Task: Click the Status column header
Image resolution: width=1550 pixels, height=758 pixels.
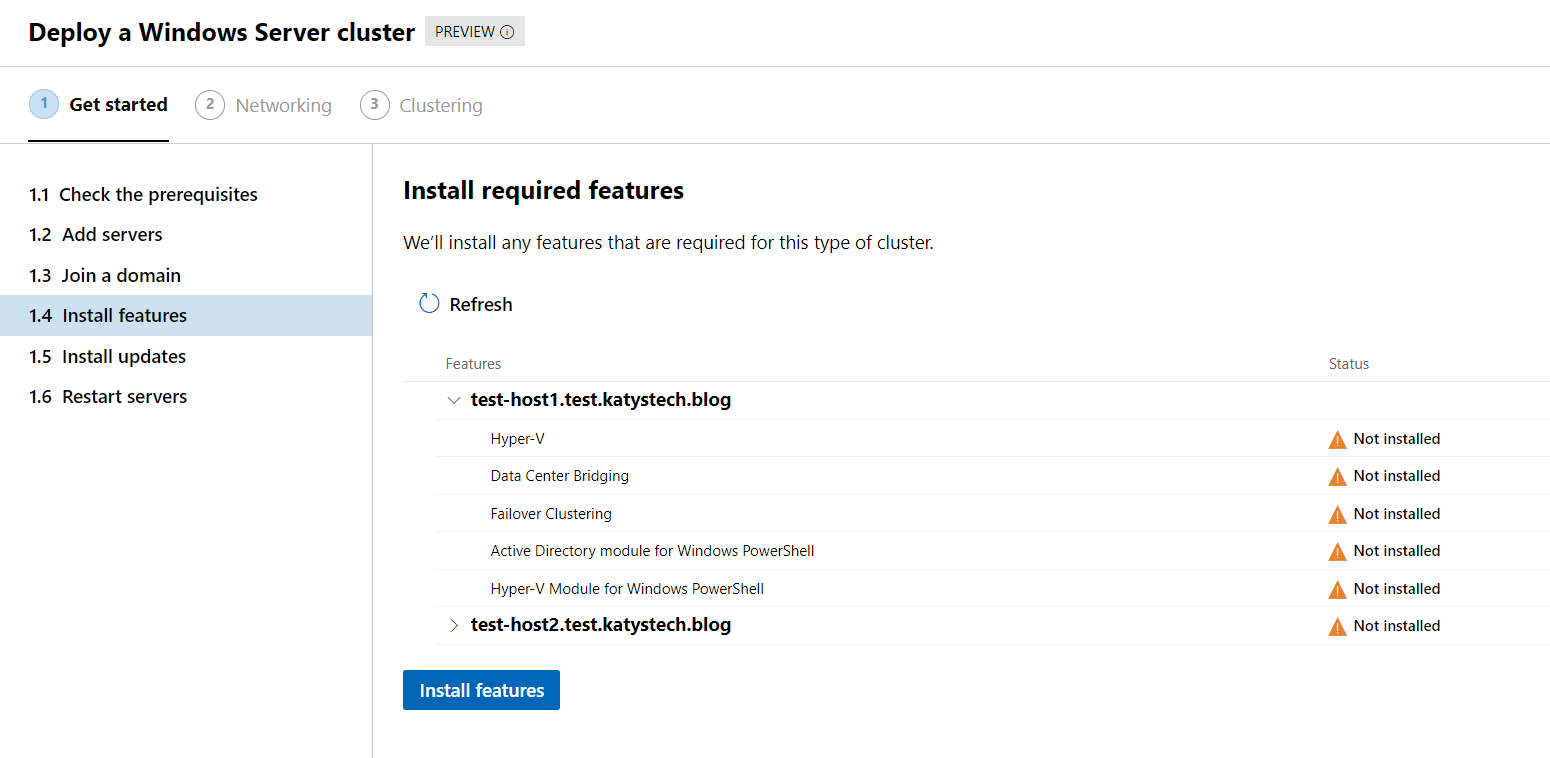Action: [1348, 364]
